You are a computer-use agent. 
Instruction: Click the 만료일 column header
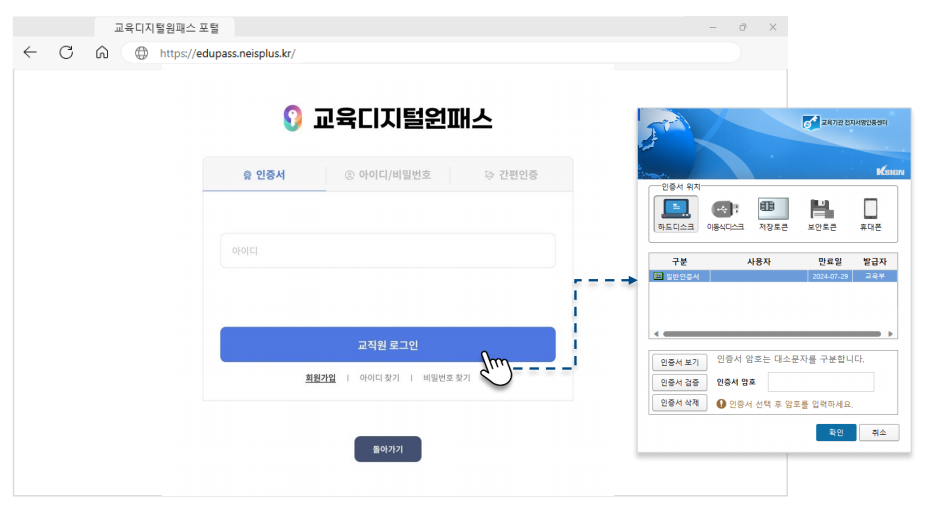tap(830, 261)
